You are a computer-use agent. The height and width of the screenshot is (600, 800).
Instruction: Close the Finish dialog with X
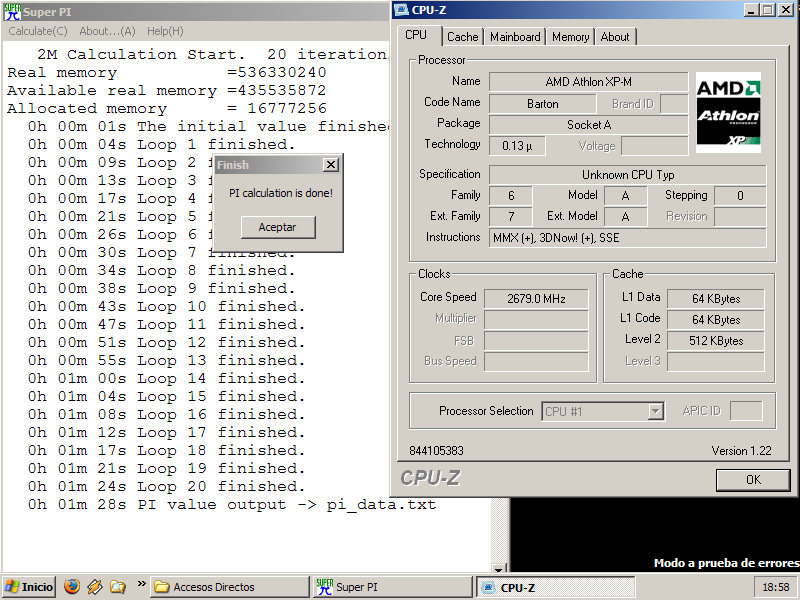pos(331,165)
